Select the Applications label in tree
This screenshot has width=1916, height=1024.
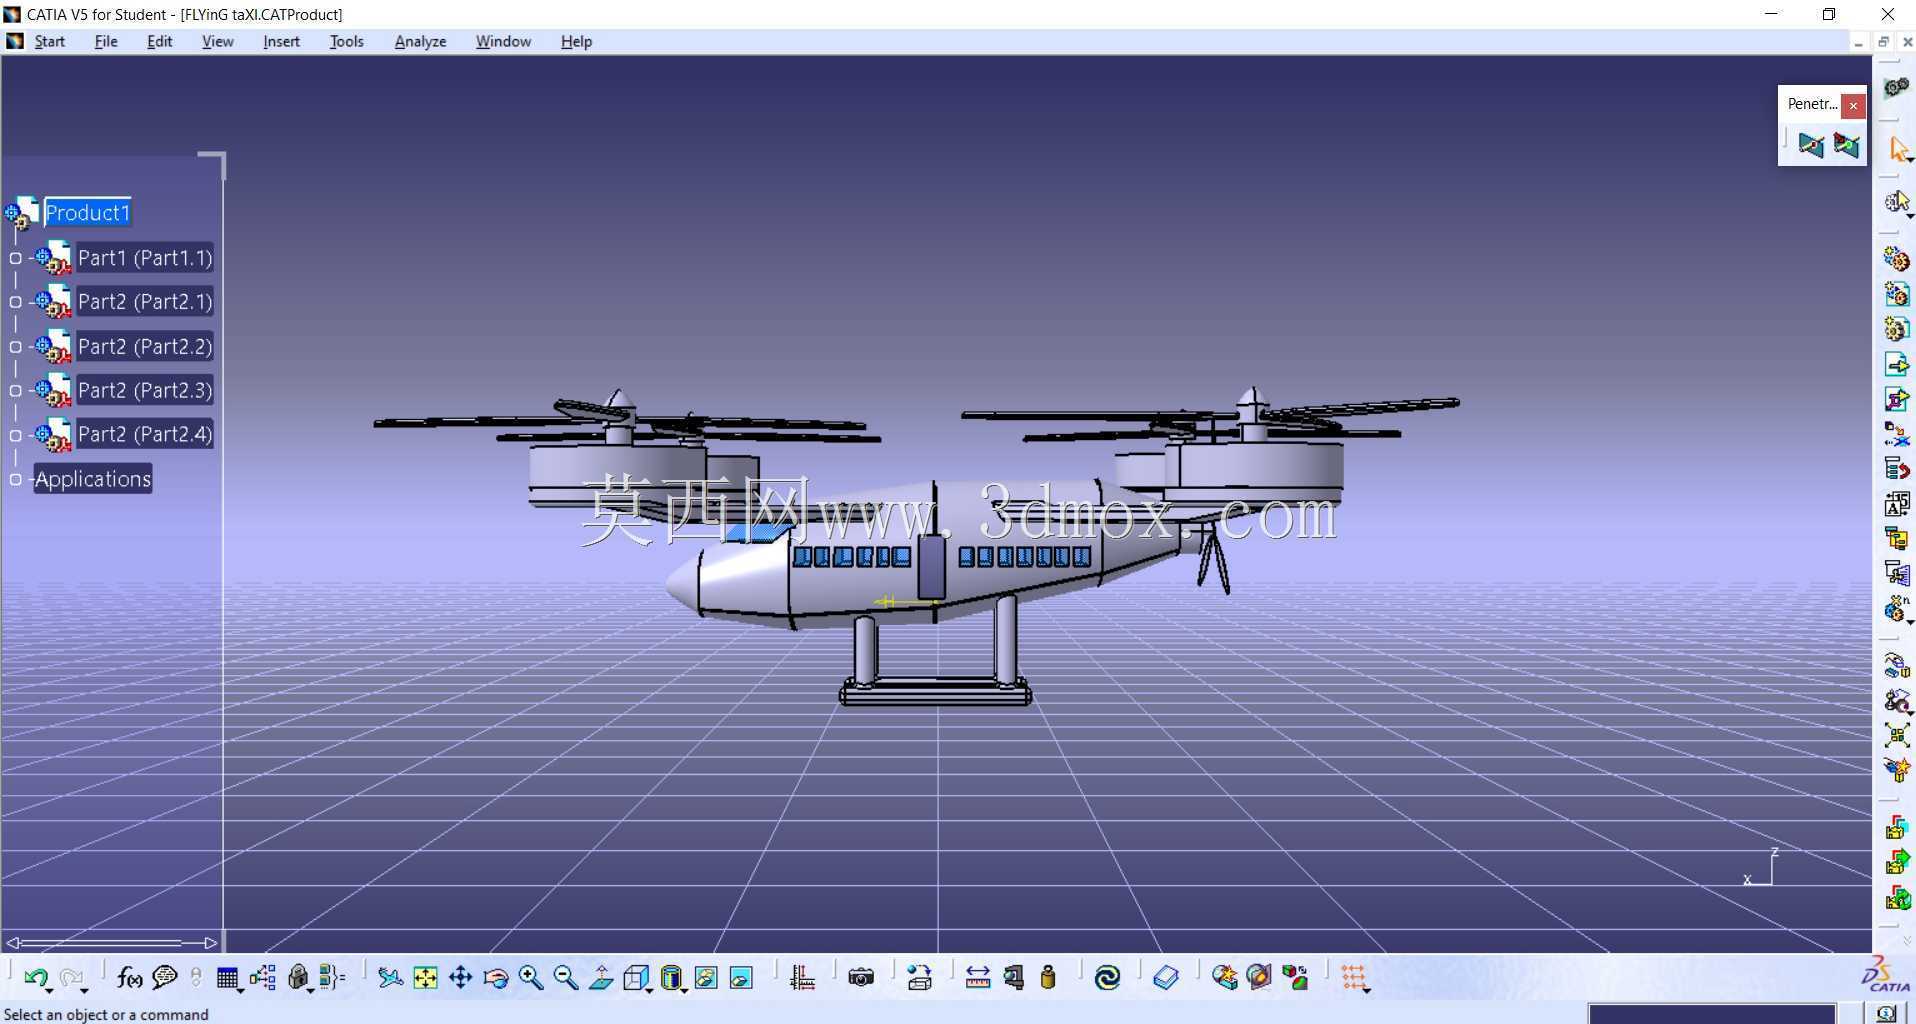pyautogui.click(x=93, y=479)
